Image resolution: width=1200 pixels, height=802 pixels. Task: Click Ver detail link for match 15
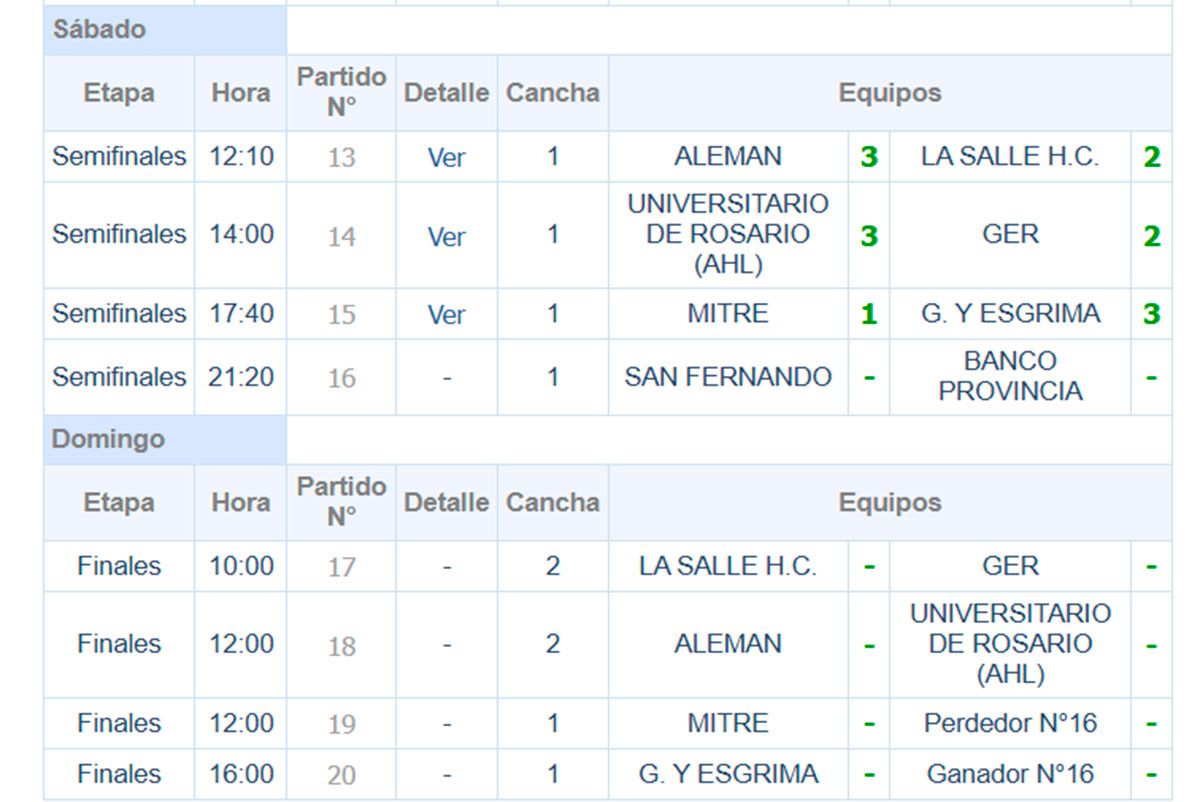tap(446, 314)
